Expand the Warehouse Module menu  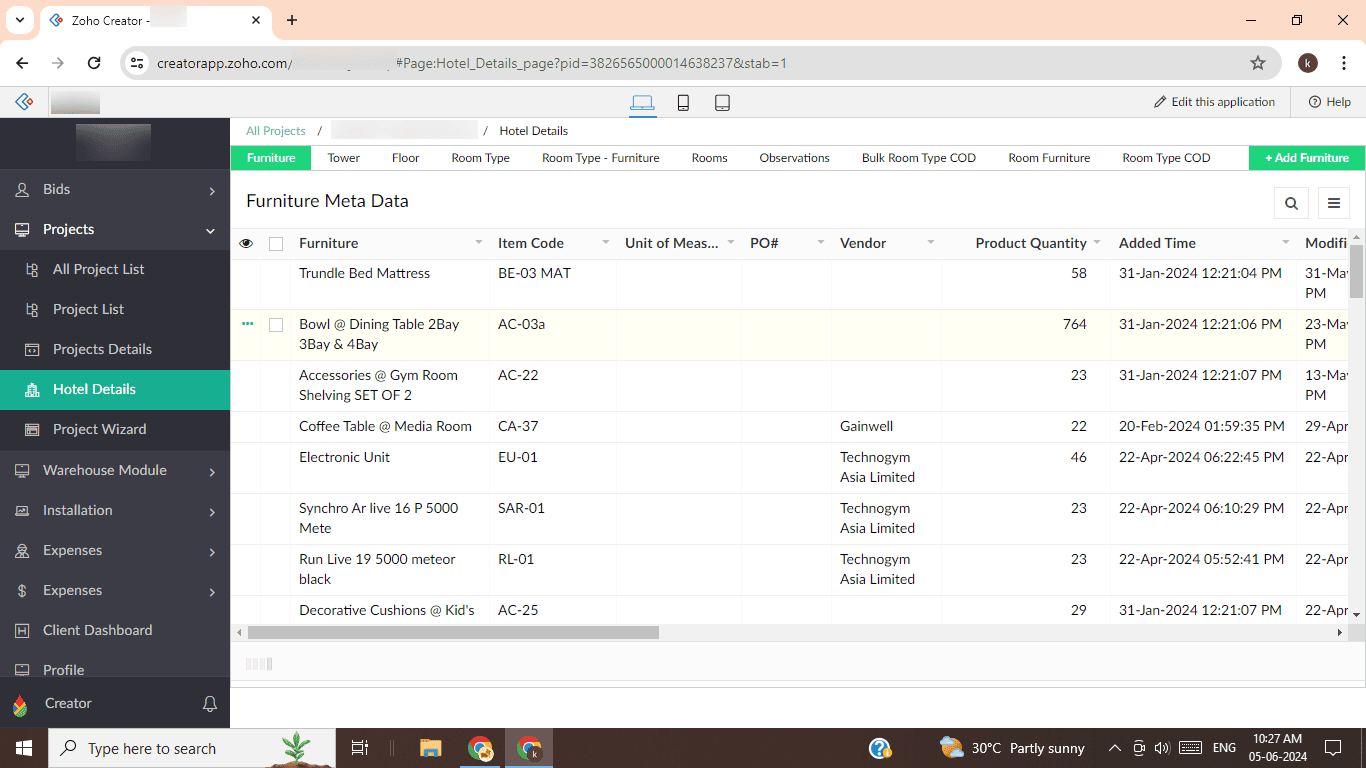point(115,470)
